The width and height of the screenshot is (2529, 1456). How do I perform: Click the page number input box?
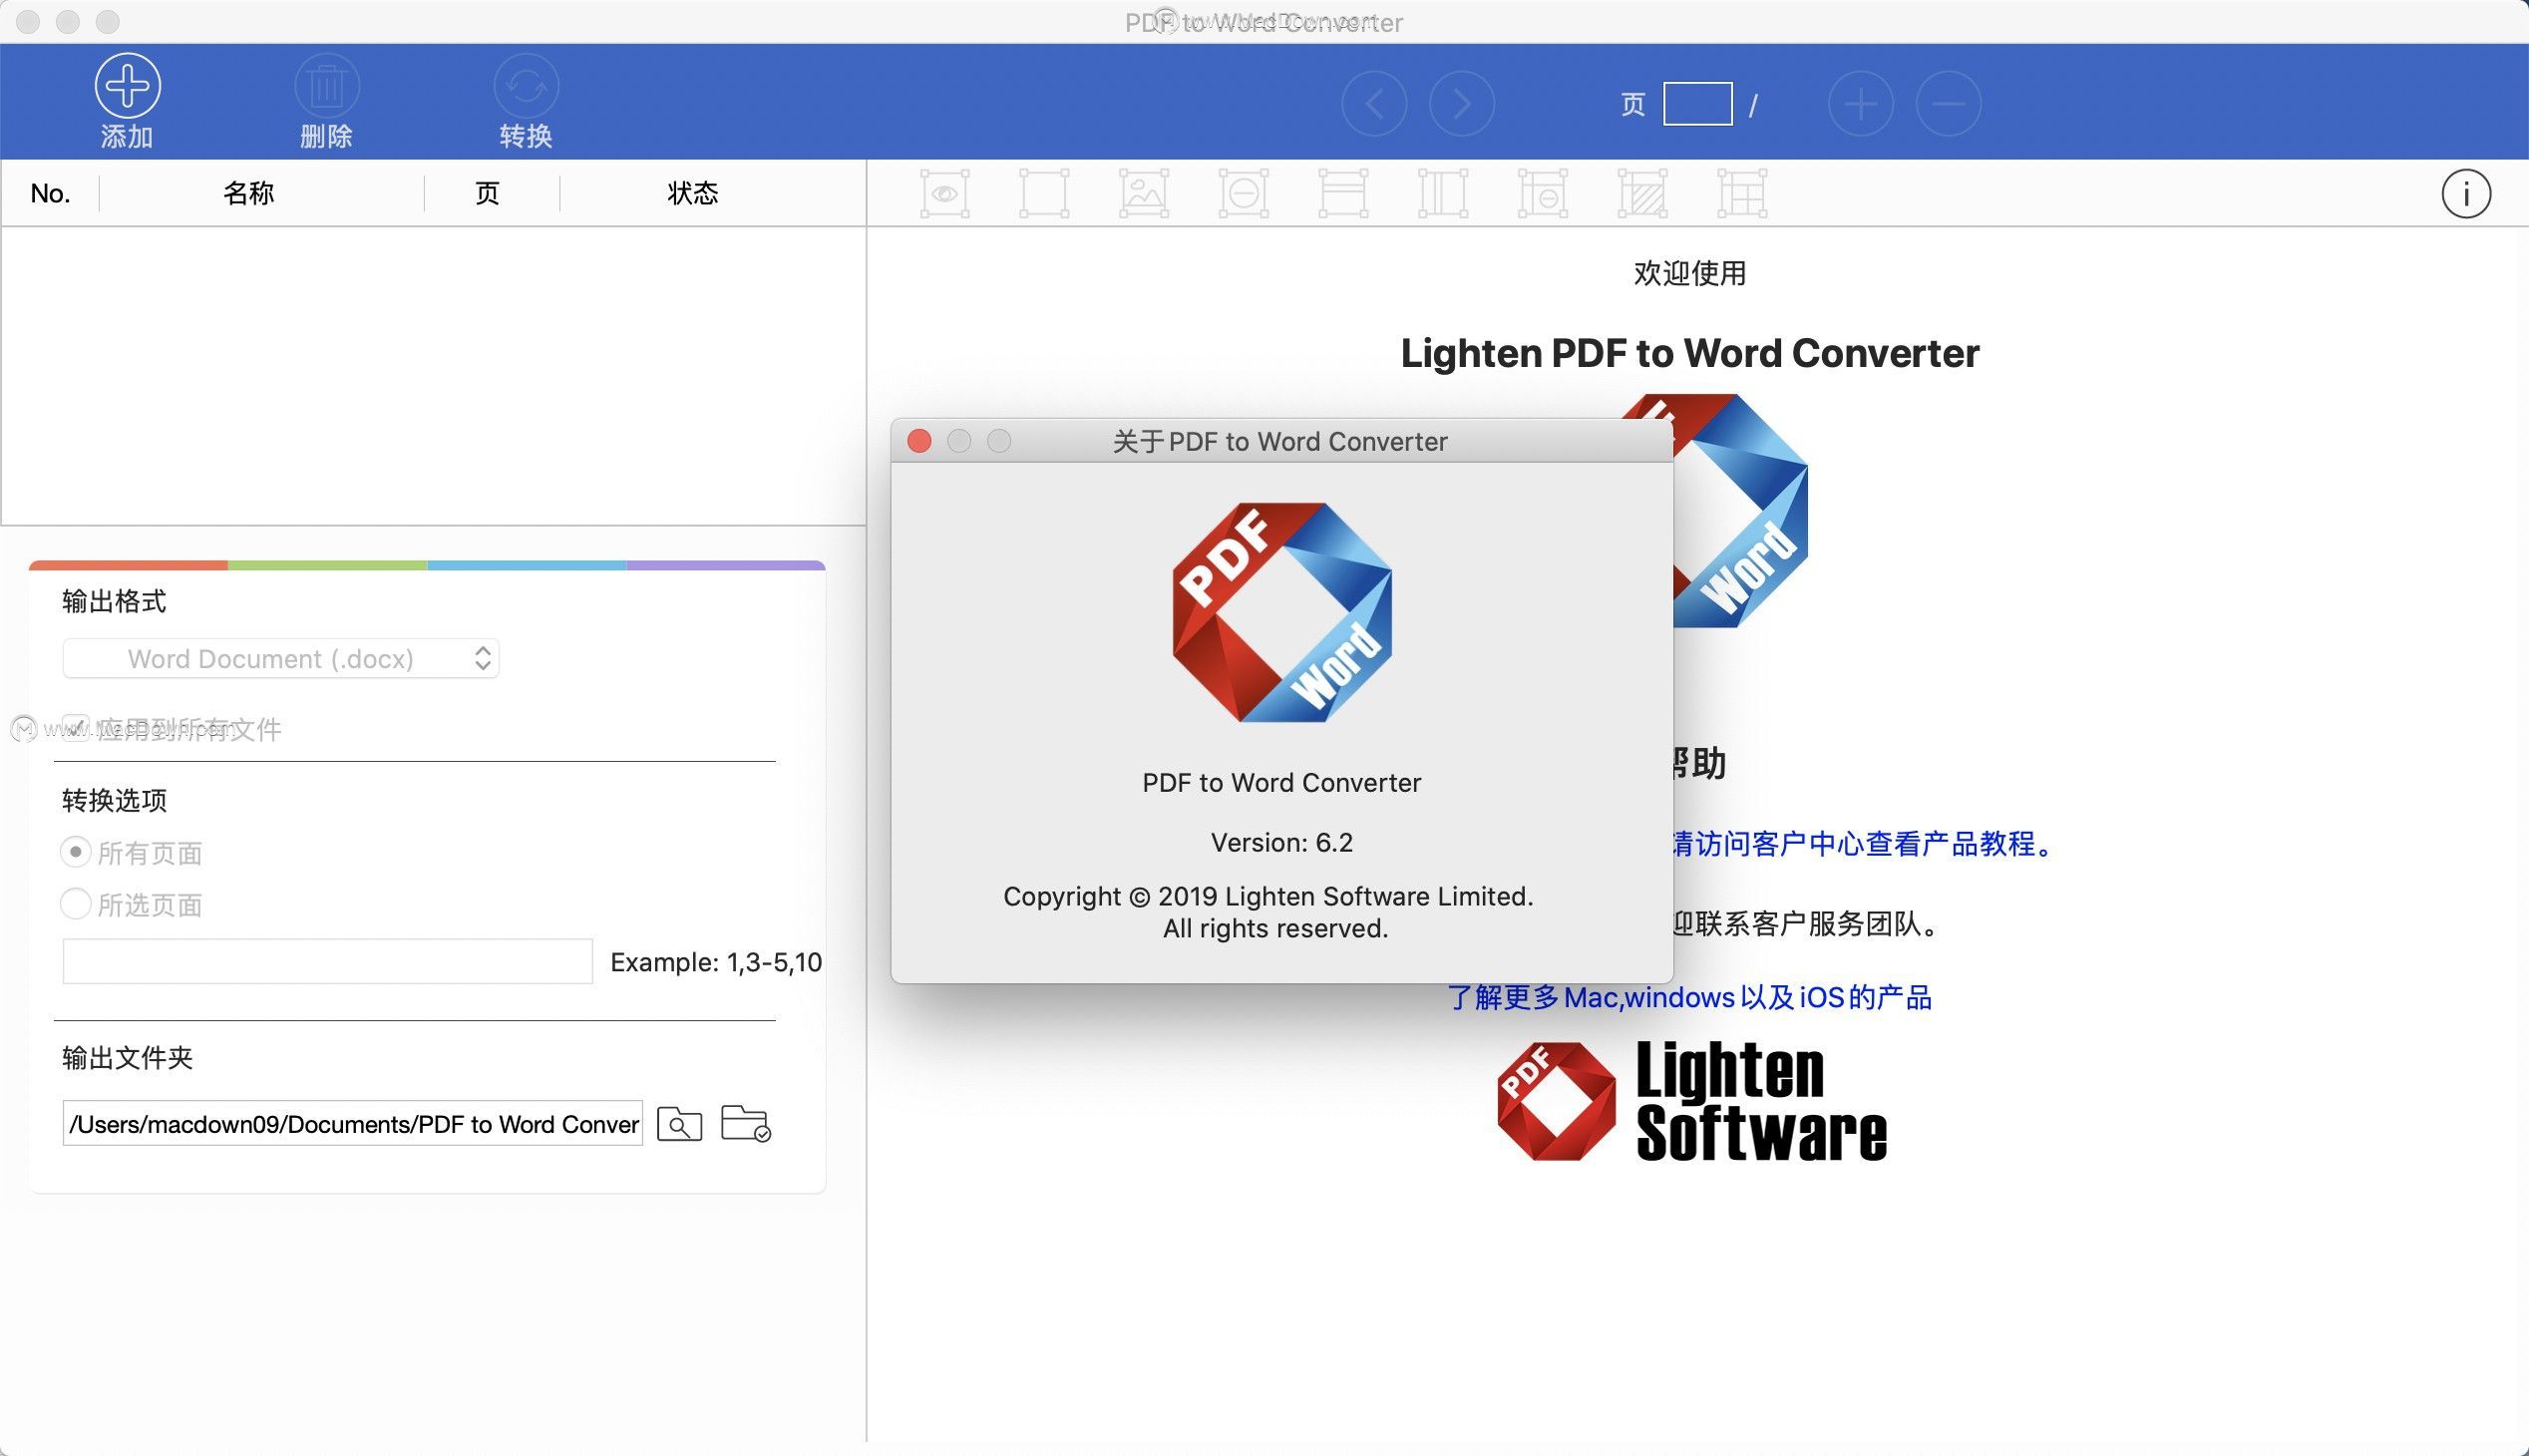click(1697, 104)
